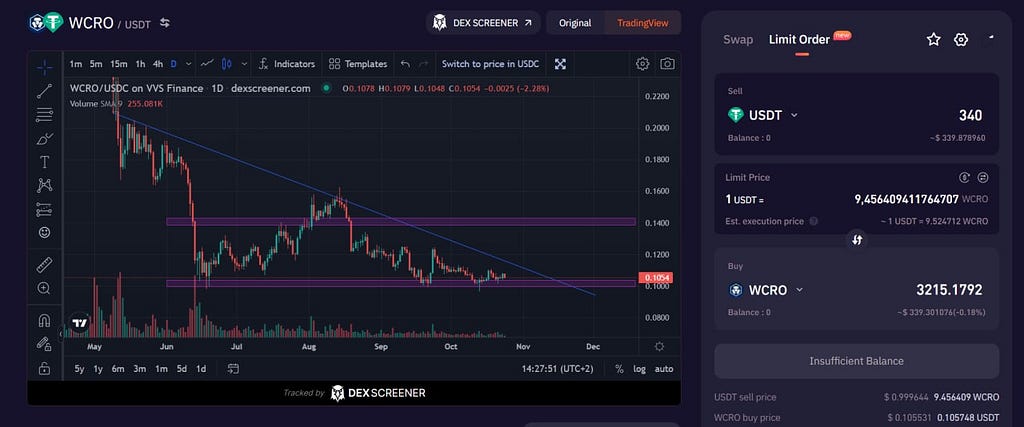This screenshot has width=1024, height=427.
Task: Toggle lock all drawing tools
Action: click(44, 368)
